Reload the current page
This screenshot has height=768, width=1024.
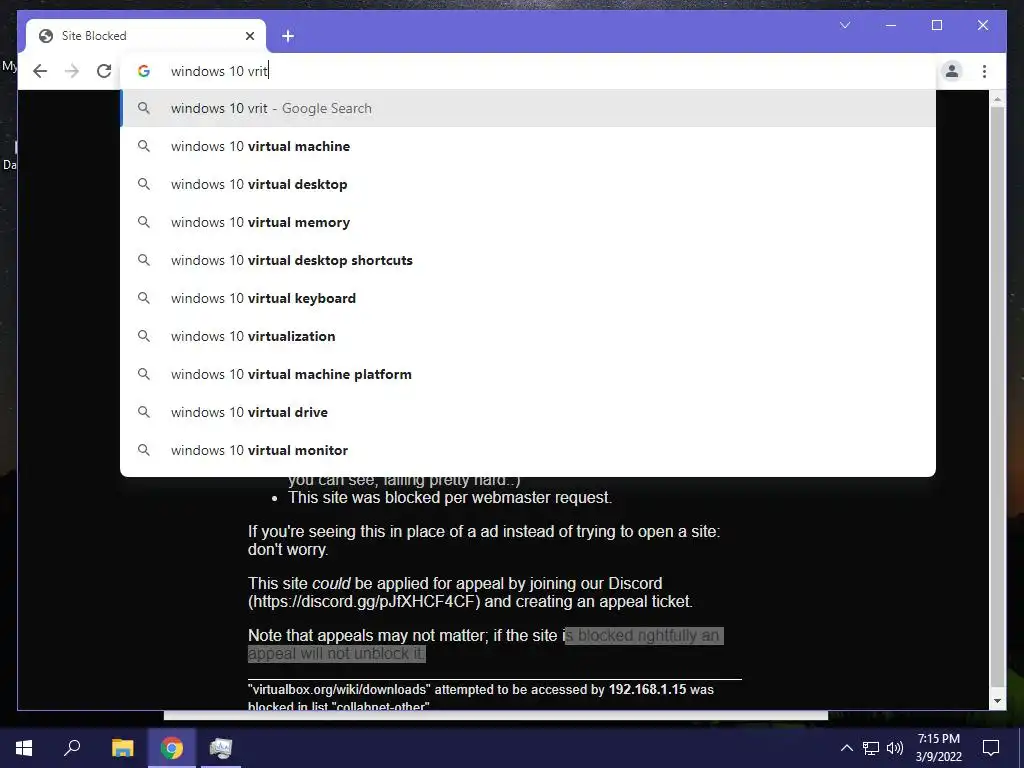[104, 71]
